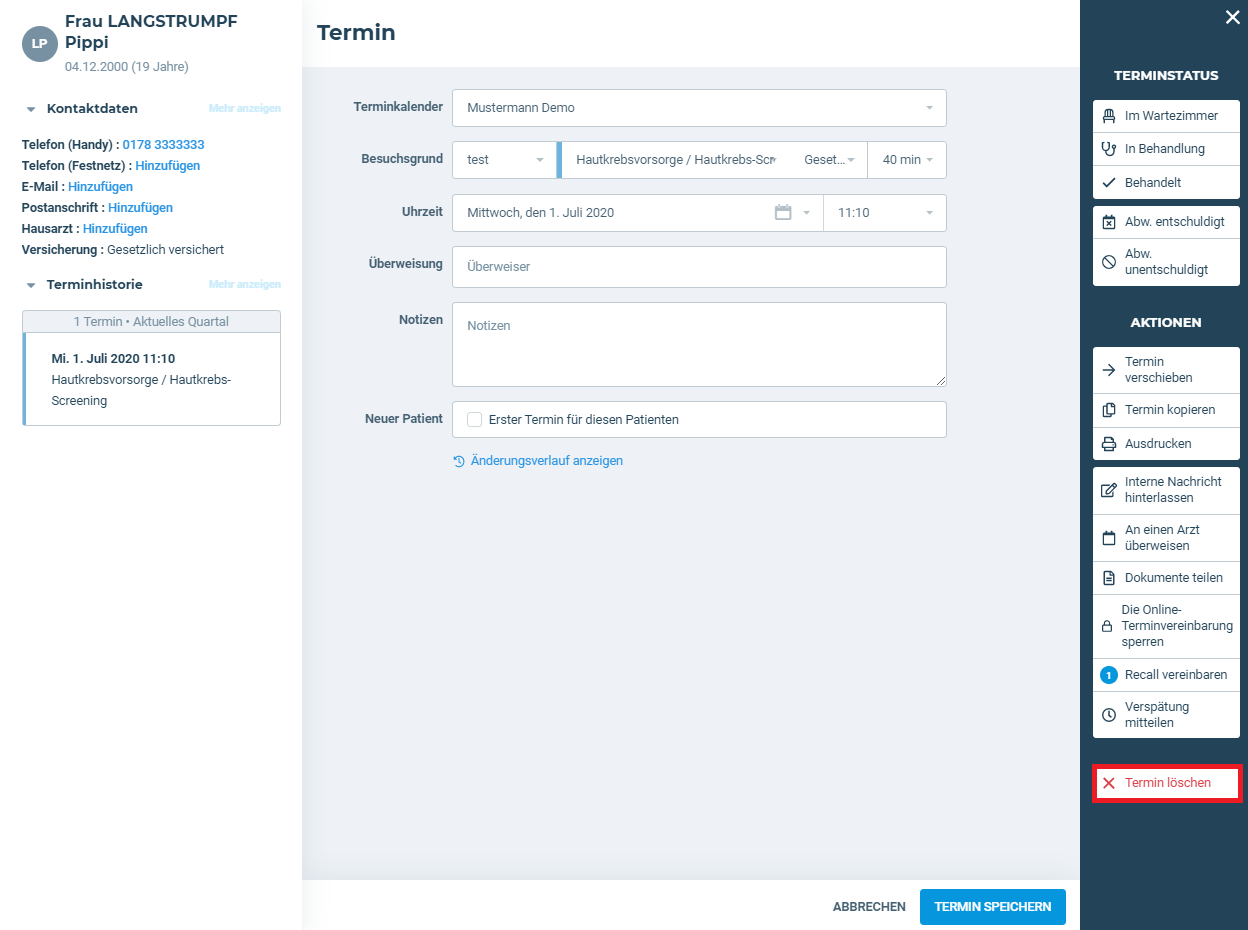Click the printer icon for Ausdrucken
This screenshot has height=930, width=1248.
point(1108,444)
